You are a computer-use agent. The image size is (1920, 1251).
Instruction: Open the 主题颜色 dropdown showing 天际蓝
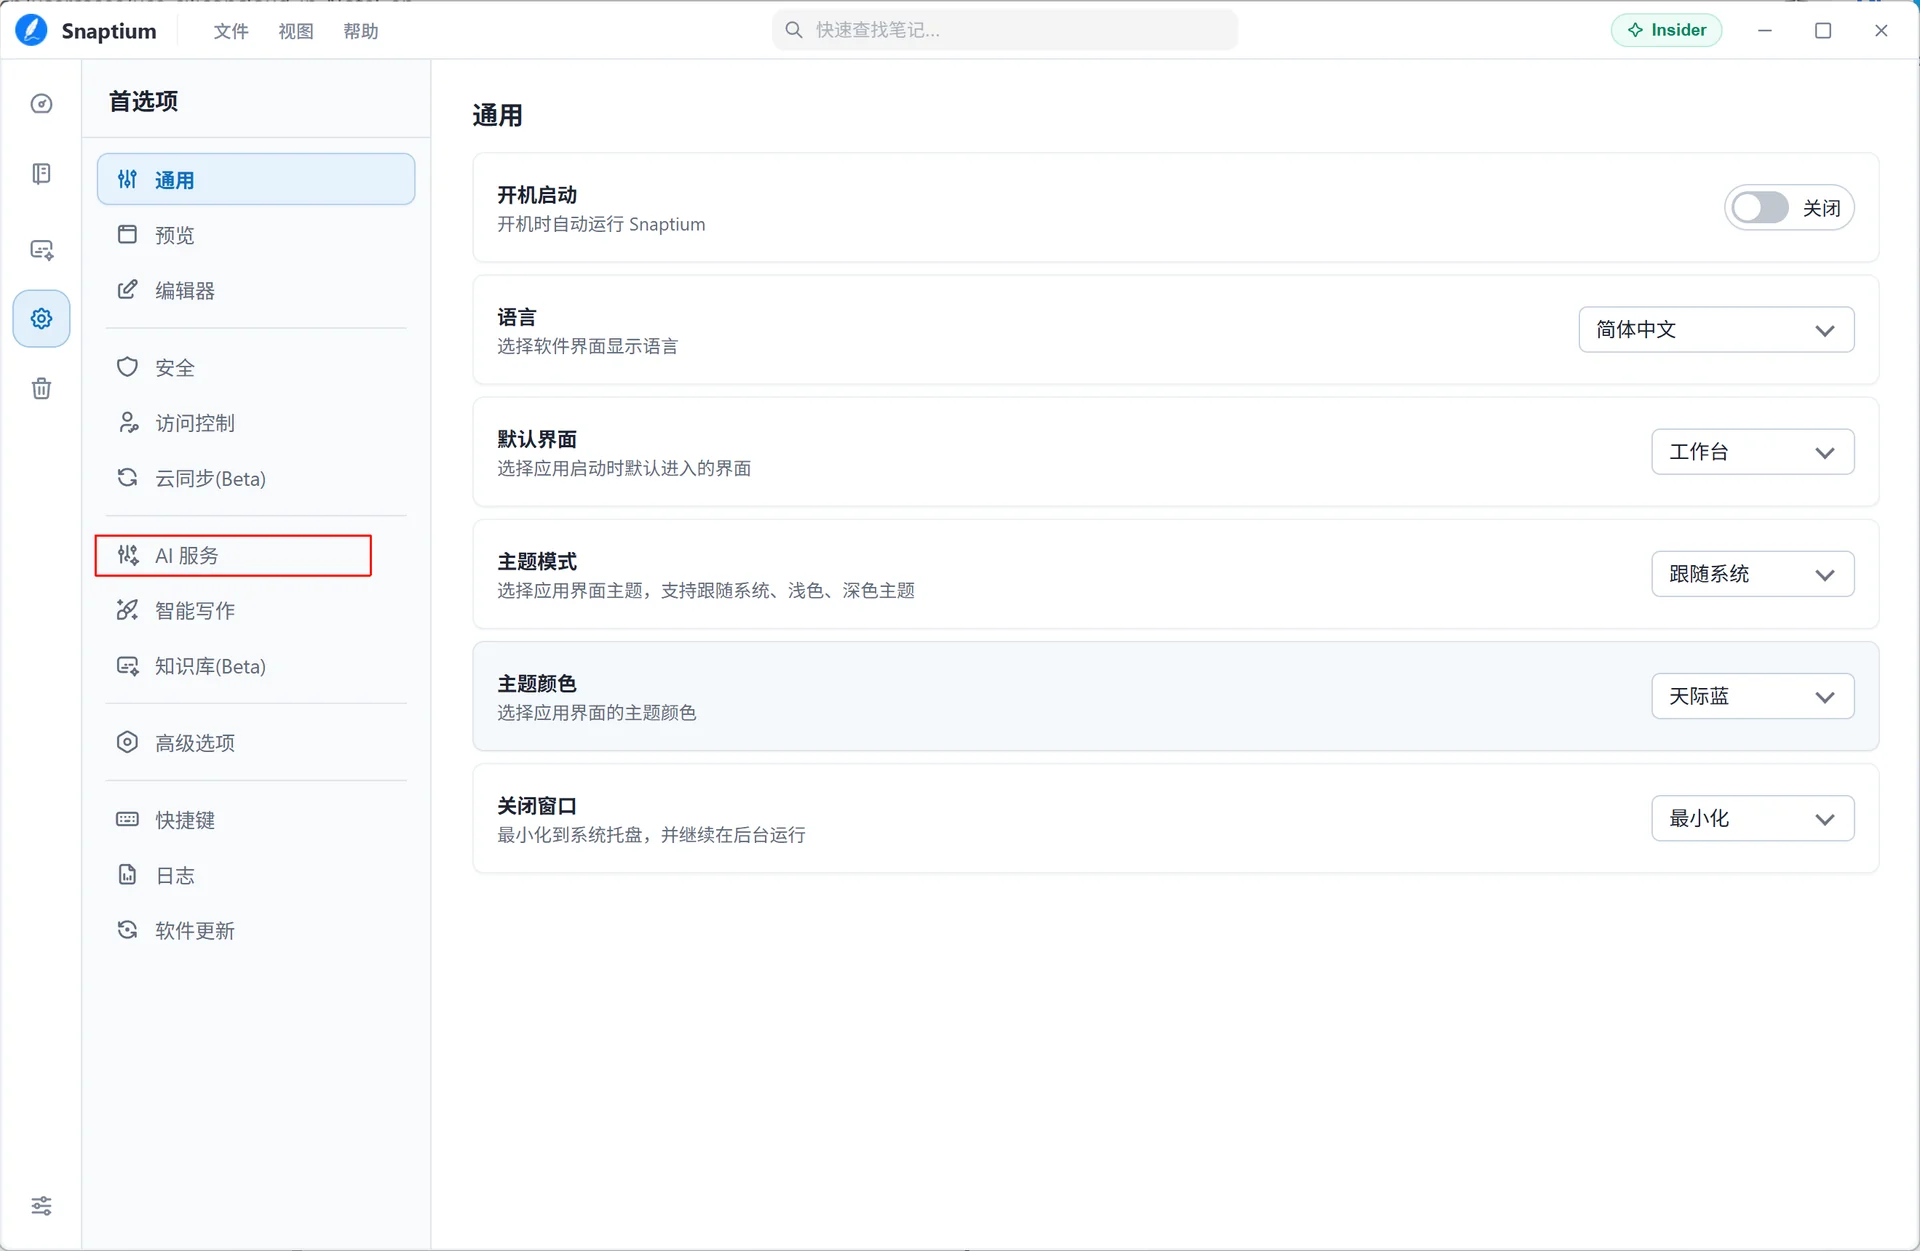(x=1752, y=696)
